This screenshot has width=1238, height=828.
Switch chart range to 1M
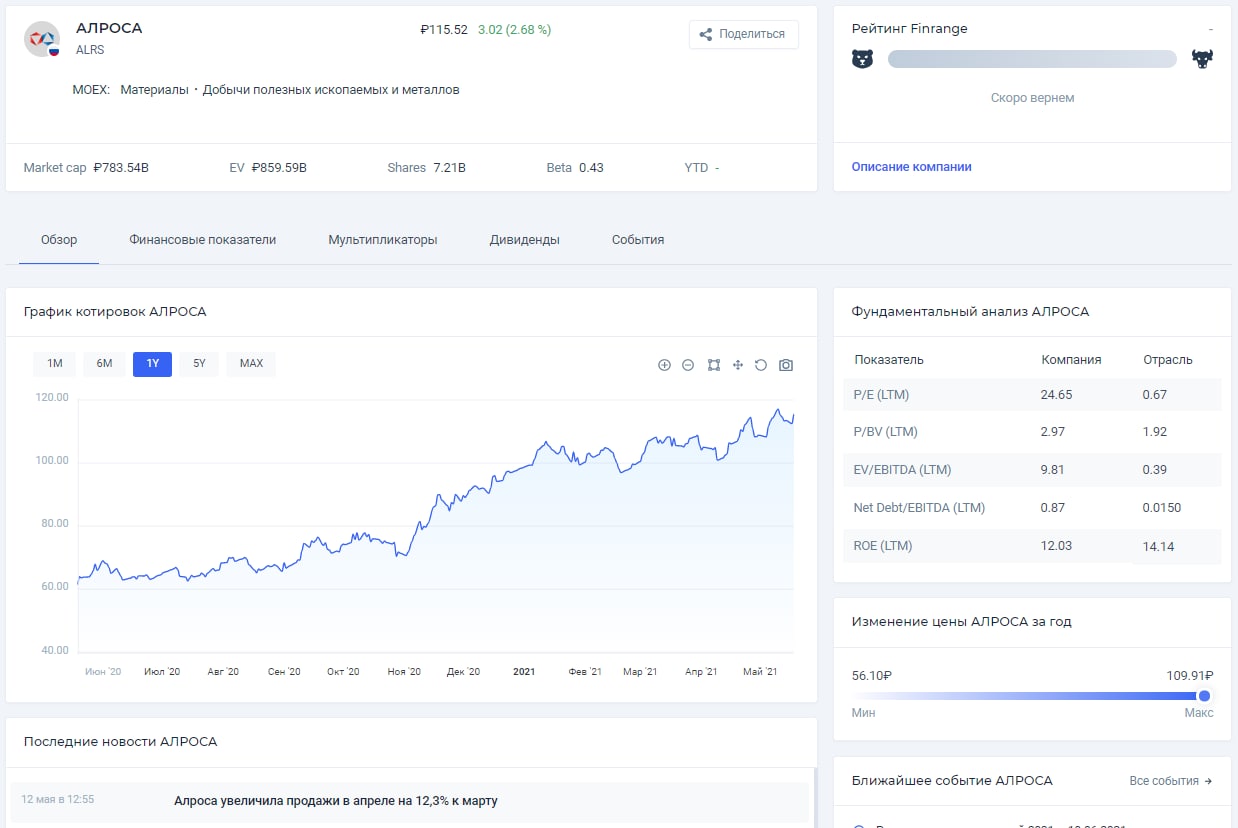click(55, 364)
